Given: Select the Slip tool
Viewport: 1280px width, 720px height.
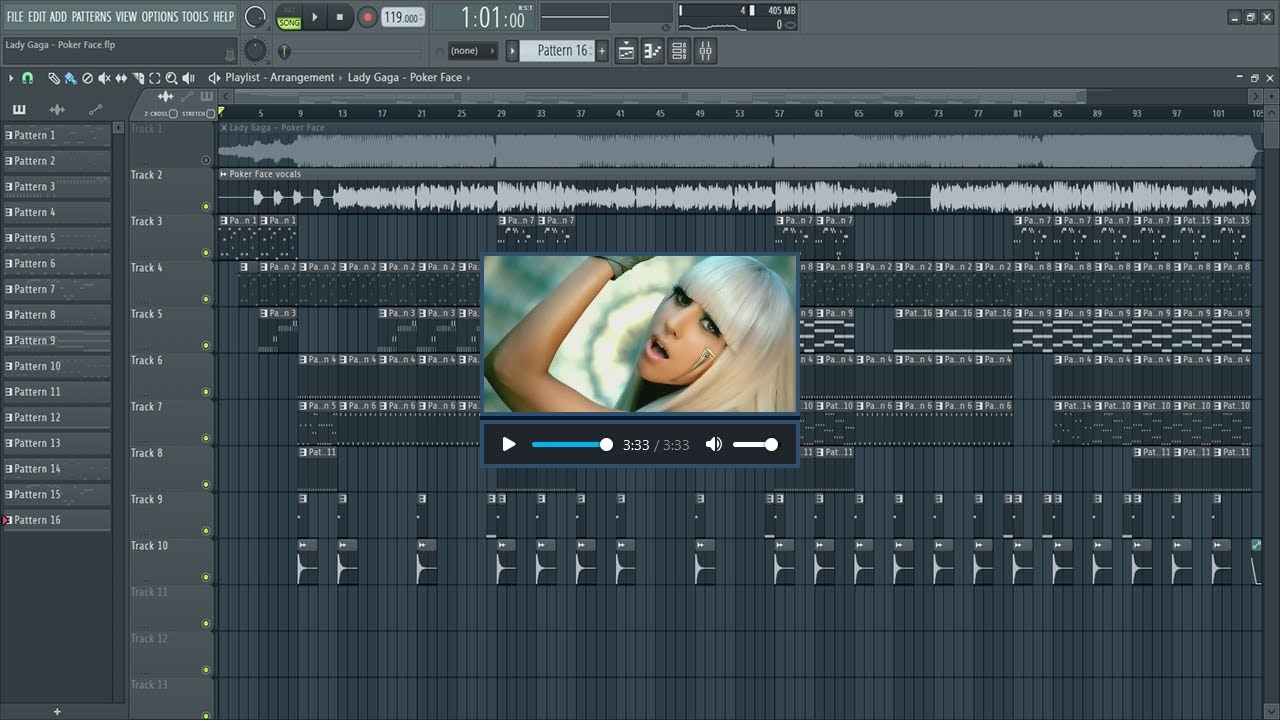Looking at the screenshot, I should click(x=121, y=78).
